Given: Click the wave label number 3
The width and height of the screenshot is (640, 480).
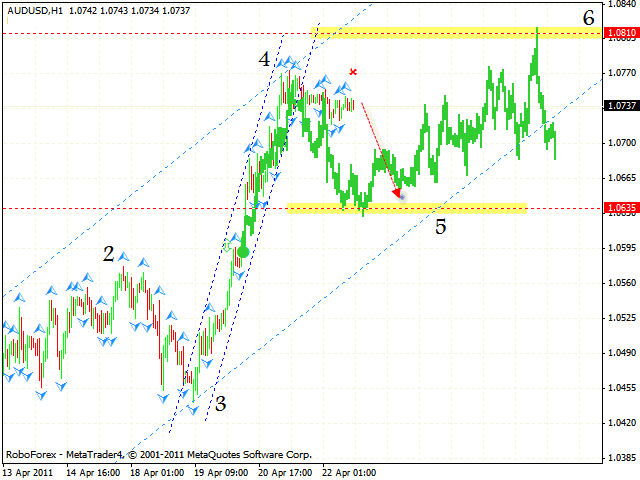Looking at the screenshot, I should point(220,404).
